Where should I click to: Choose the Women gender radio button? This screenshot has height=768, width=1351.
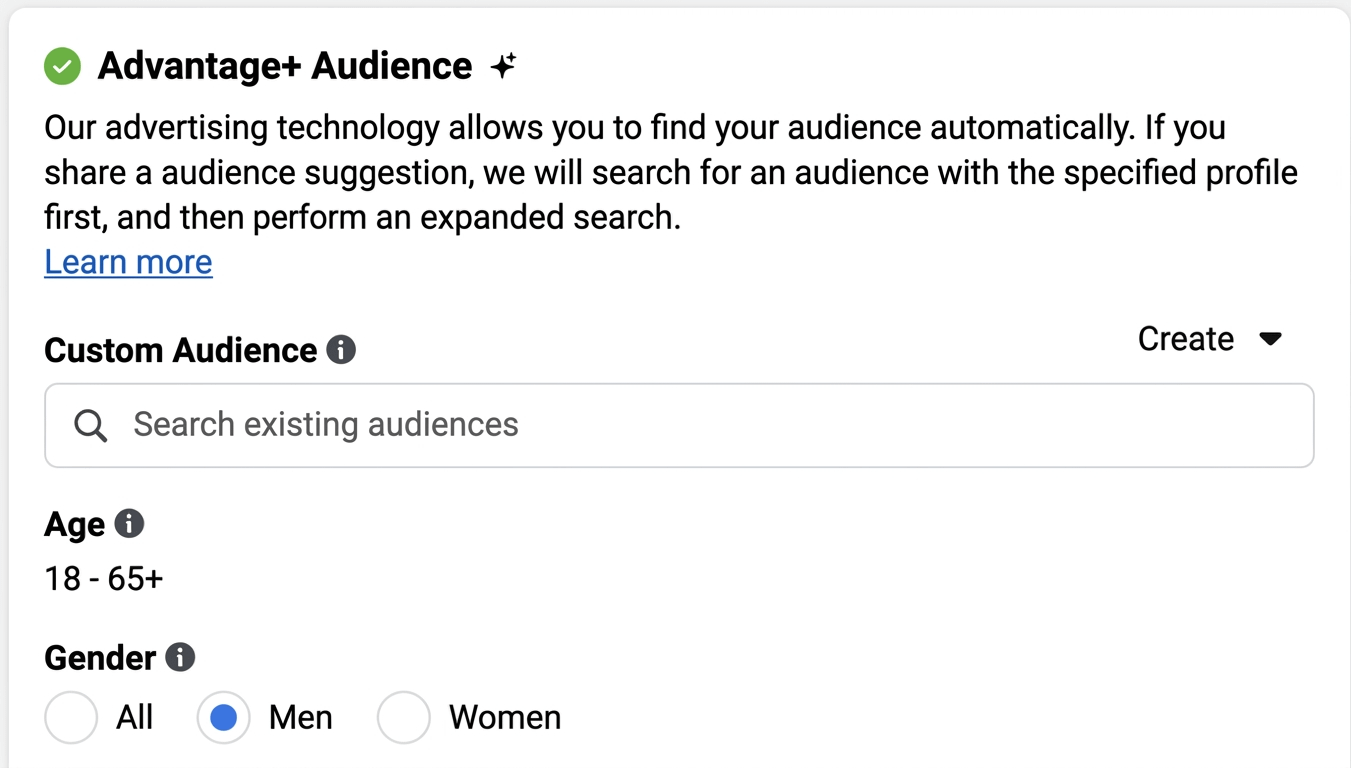point(403,717)
